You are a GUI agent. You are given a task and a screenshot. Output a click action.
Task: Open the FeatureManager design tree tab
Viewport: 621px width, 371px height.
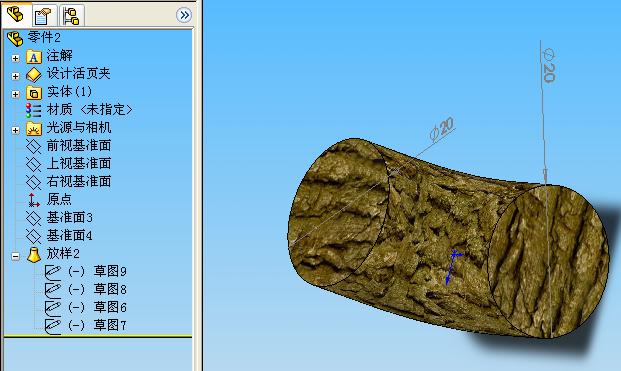[x=16, y=15]
